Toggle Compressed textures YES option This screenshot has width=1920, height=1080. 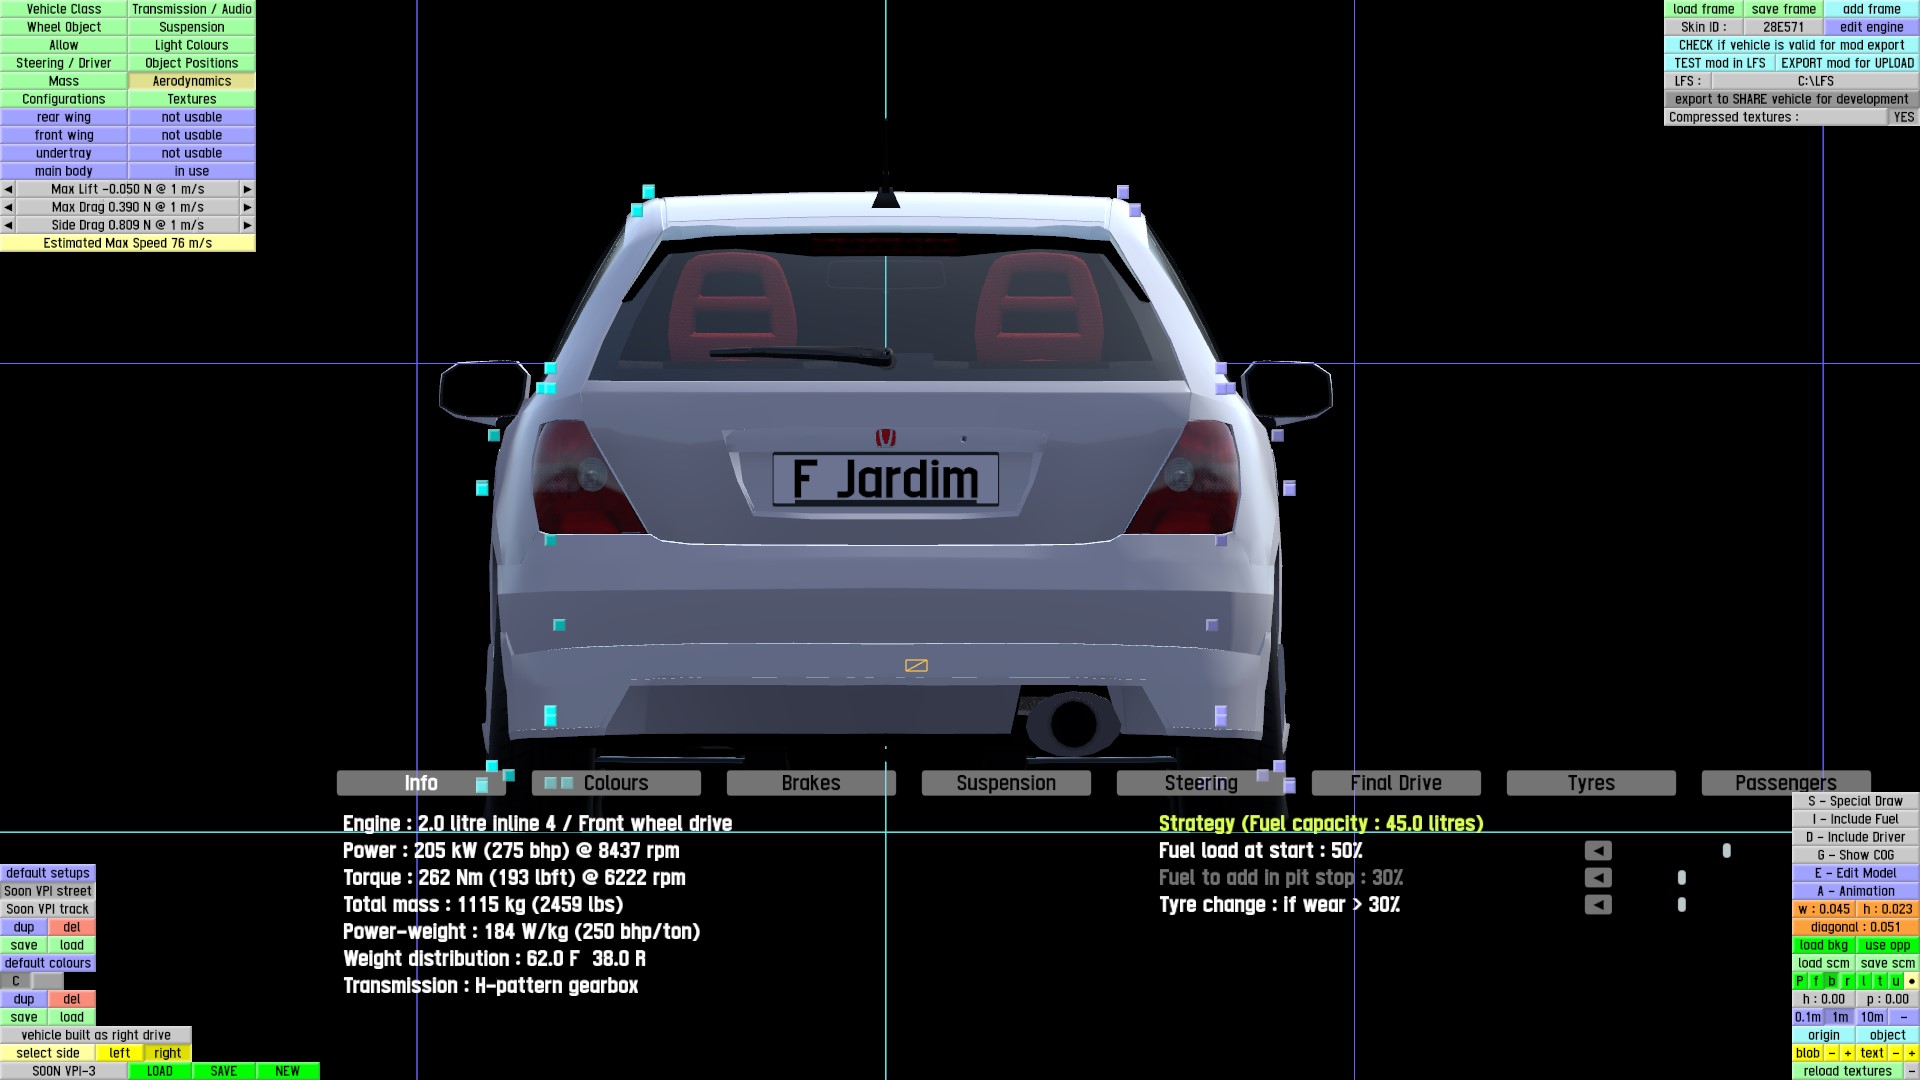tap(1903, 117)
